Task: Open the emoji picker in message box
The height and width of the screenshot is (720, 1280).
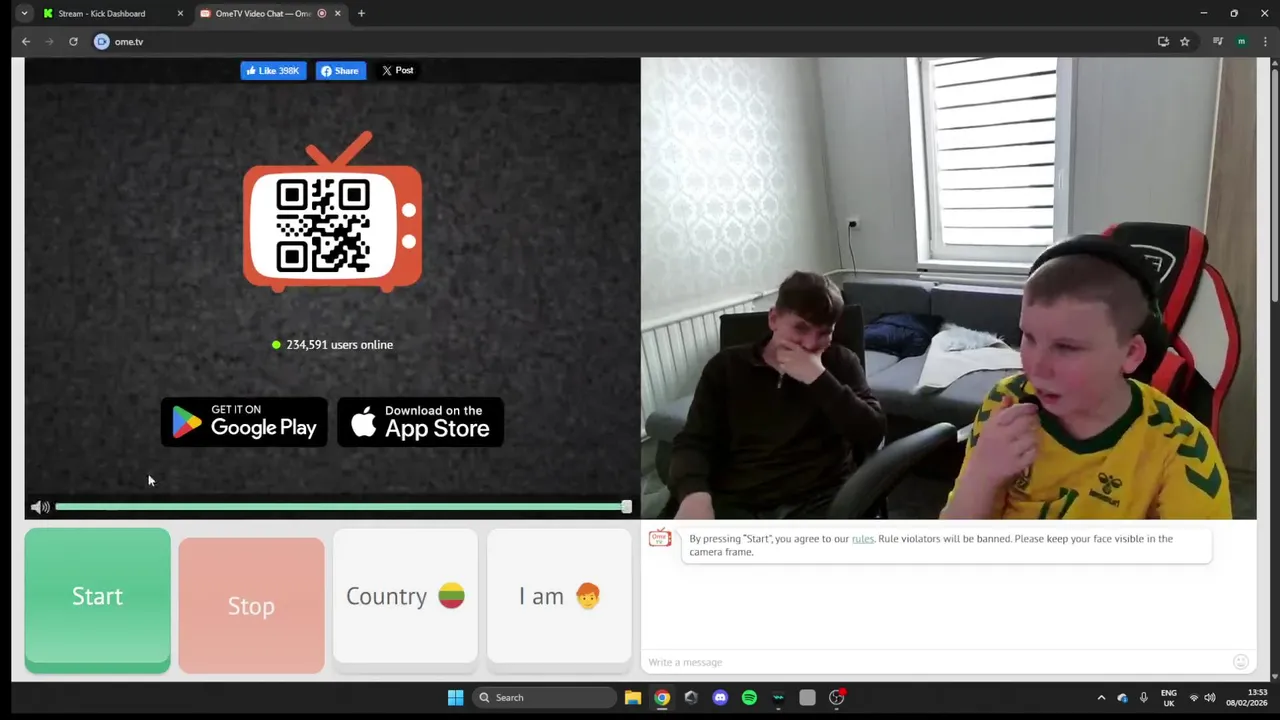Action: [x=1241, y=662]
